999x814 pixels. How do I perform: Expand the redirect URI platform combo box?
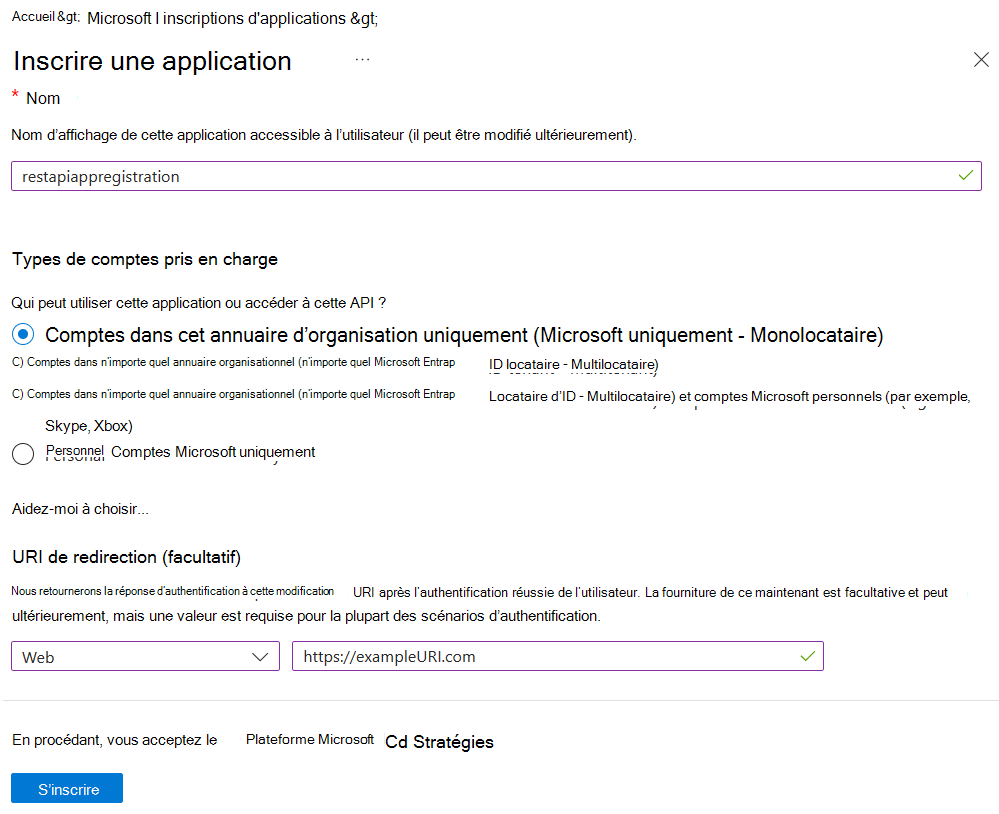pos(145,655)
